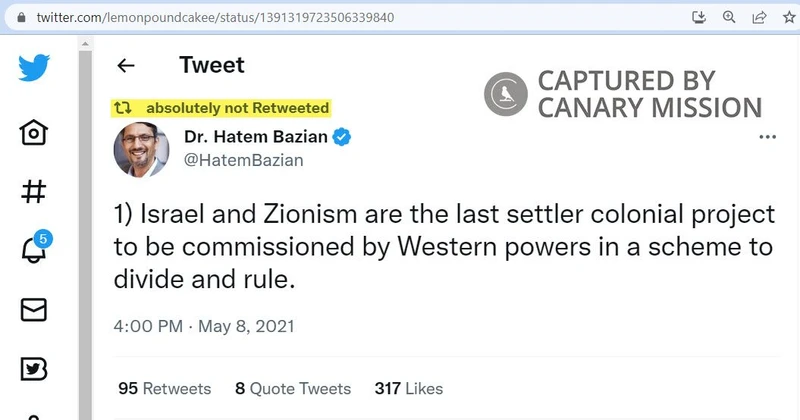Bookmark this page with the star icon
The height and width of the screenshot is (420, 800).
787,17
